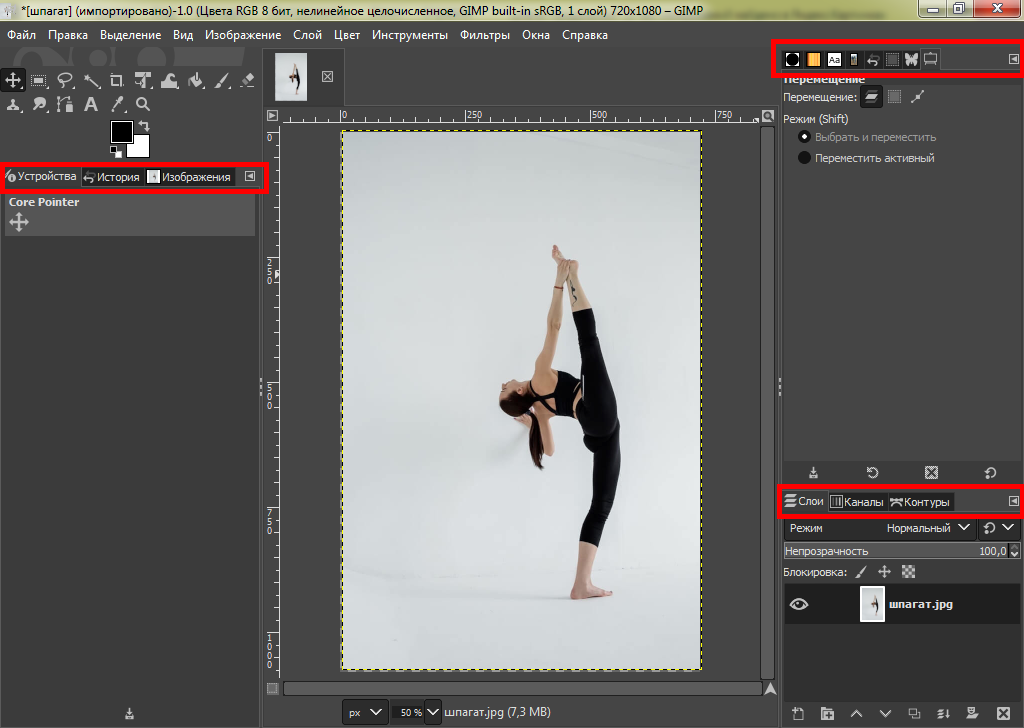Choose the Crop tool in toolbox
1024x728 pixels.
click(118, 81)
